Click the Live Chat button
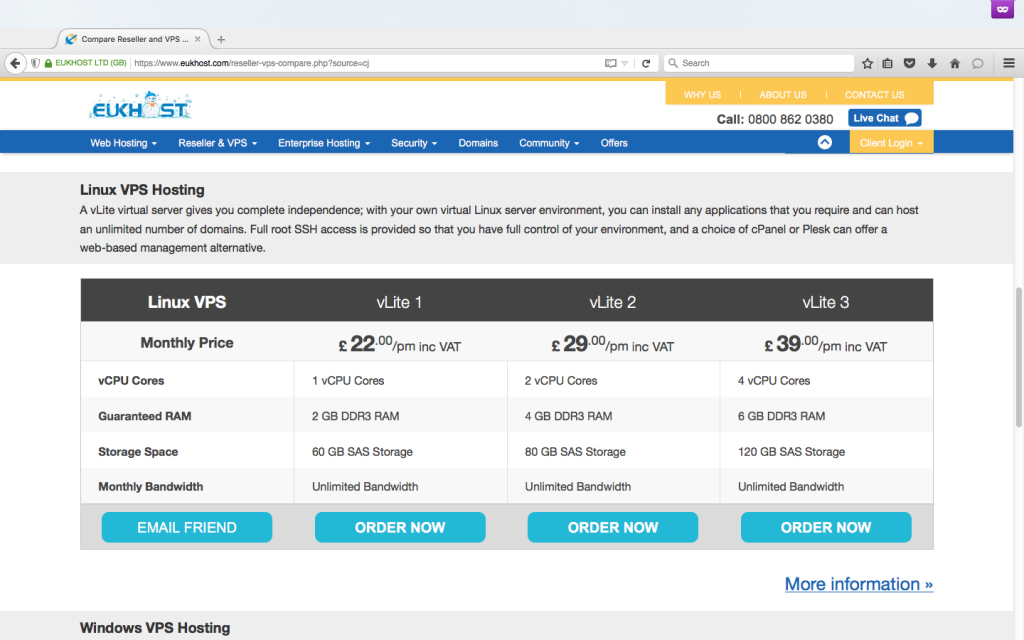This screenshot has width=1024, height=640. coord(884,118)
